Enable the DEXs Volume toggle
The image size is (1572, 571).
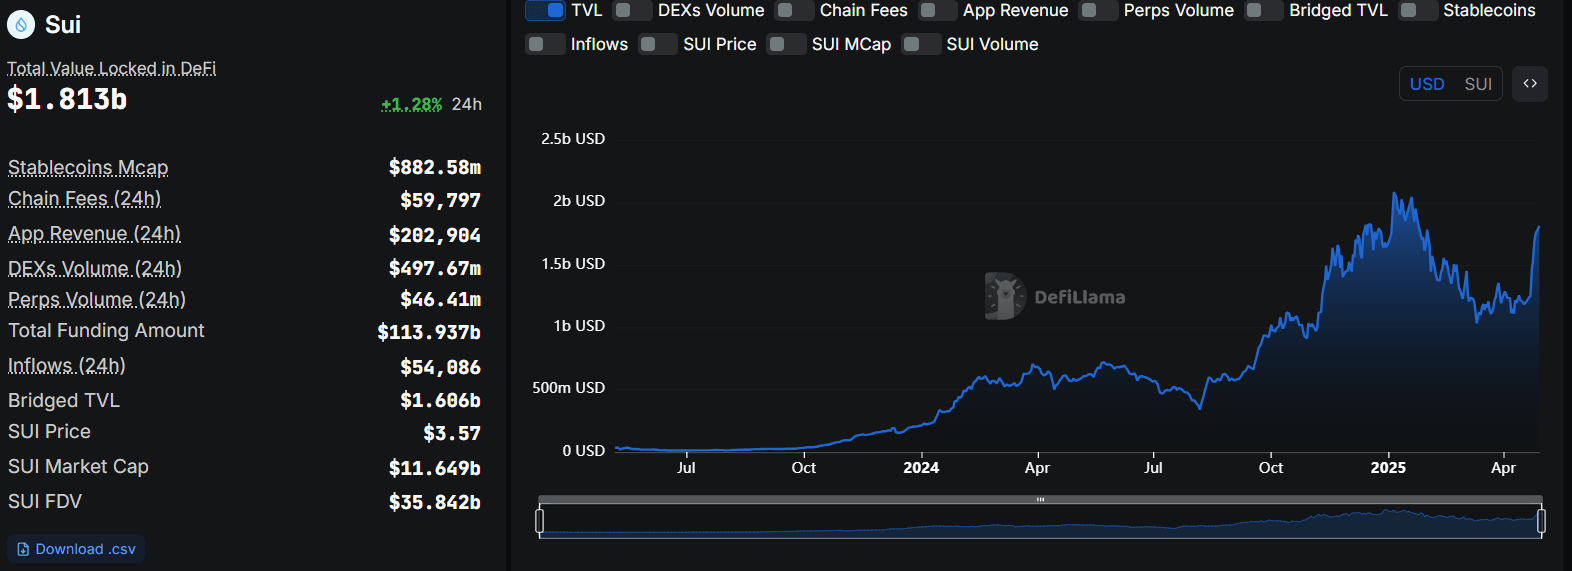pos(632,11)
